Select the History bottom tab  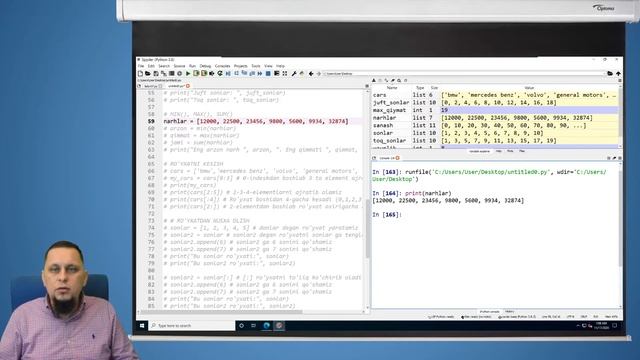point(509,312)
